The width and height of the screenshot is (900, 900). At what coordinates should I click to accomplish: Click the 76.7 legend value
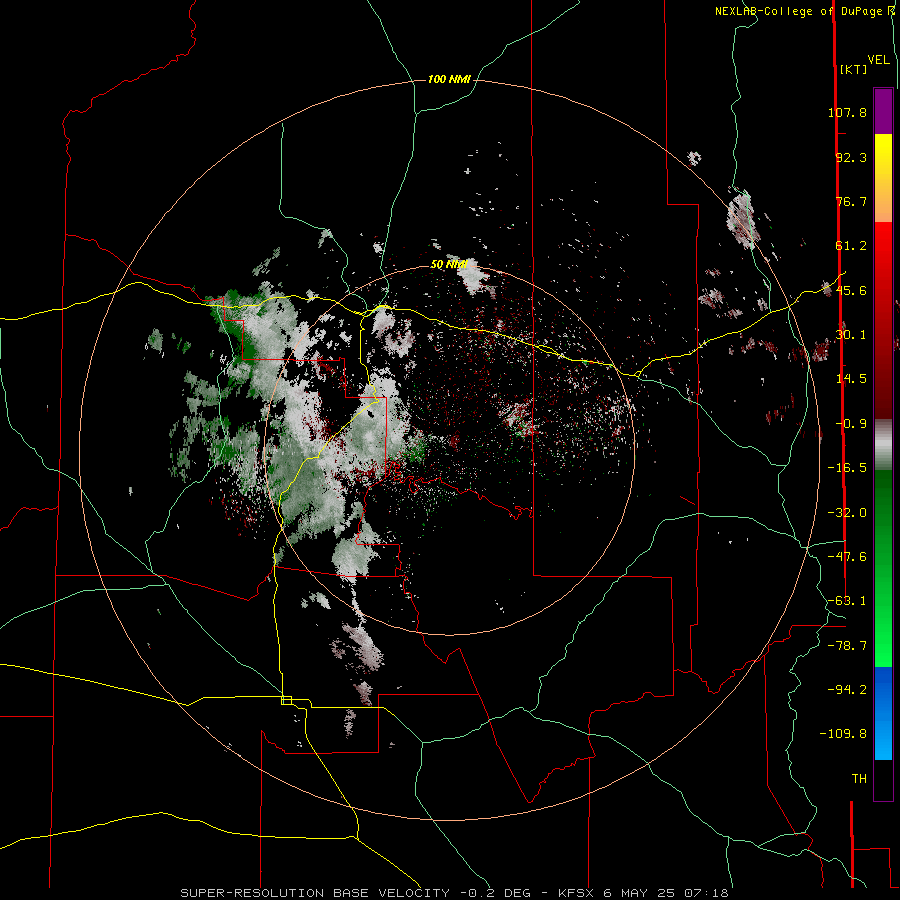(851, 201)
